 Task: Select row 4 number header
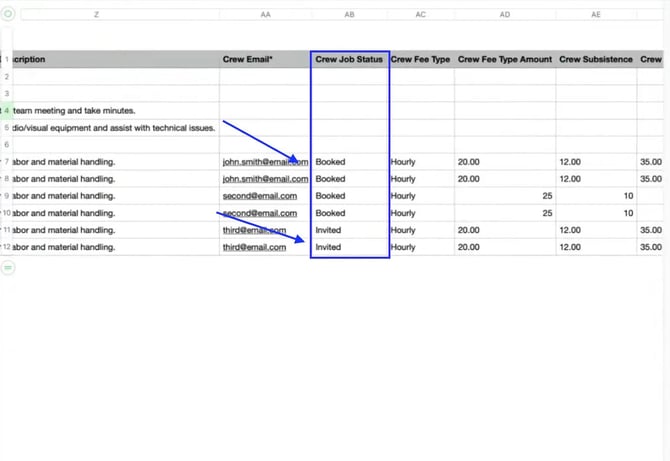click(7, 110)
